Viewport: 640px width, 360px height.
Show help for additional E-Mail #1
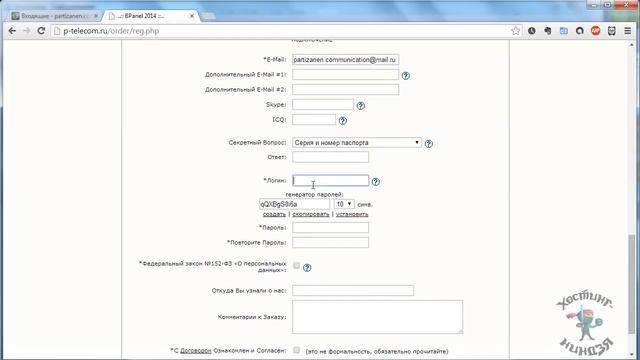pos(405,76)
